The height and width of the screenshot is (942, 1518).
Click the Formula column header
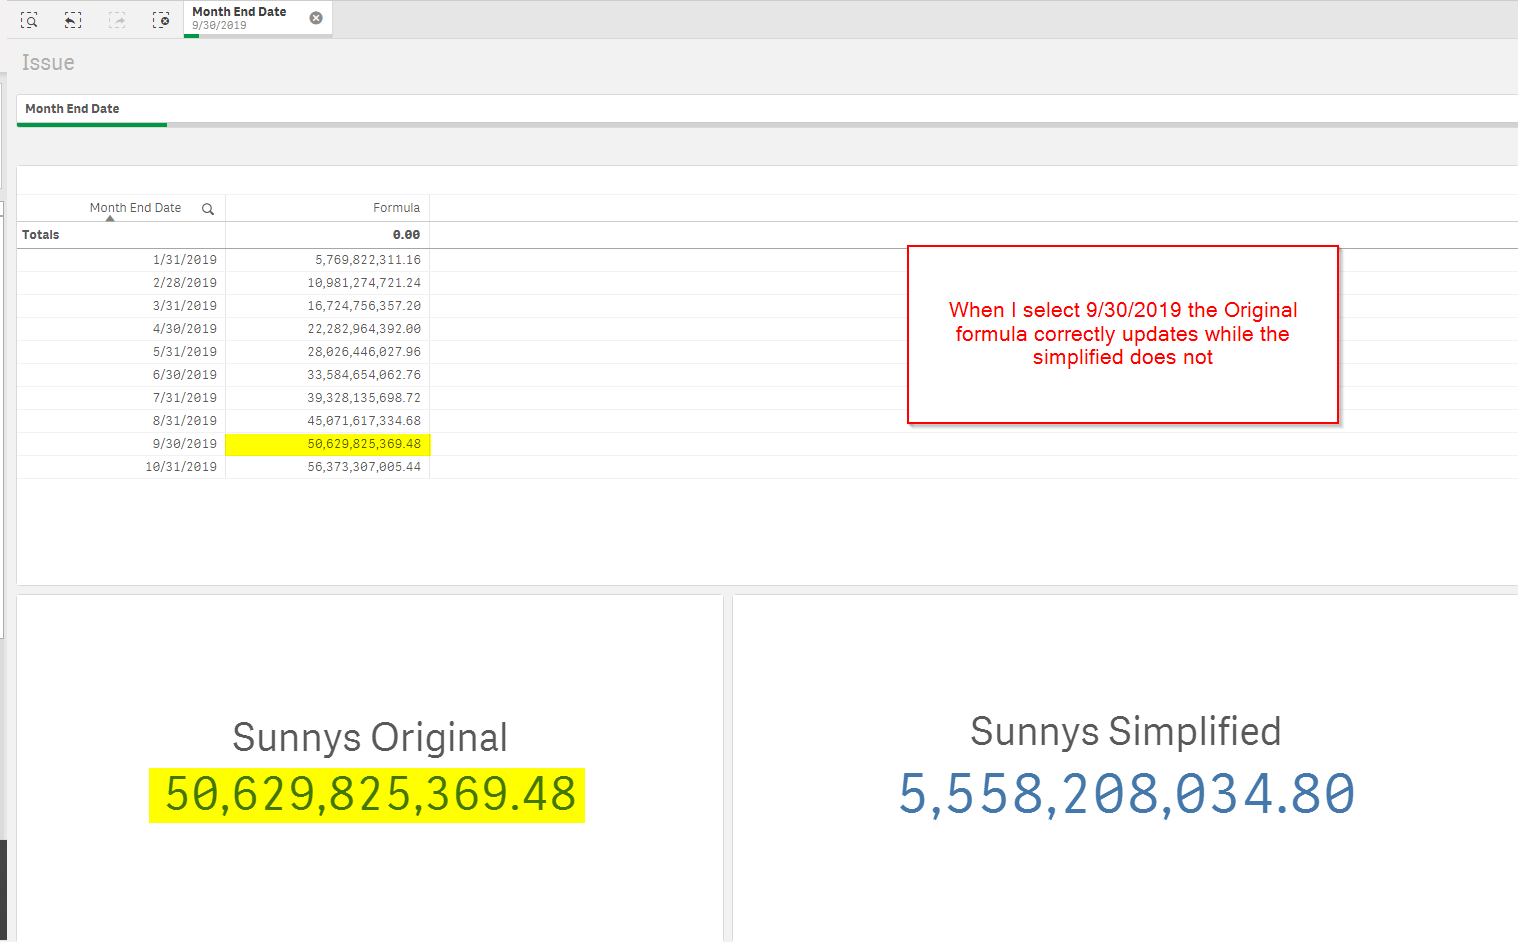click(396, 208)
